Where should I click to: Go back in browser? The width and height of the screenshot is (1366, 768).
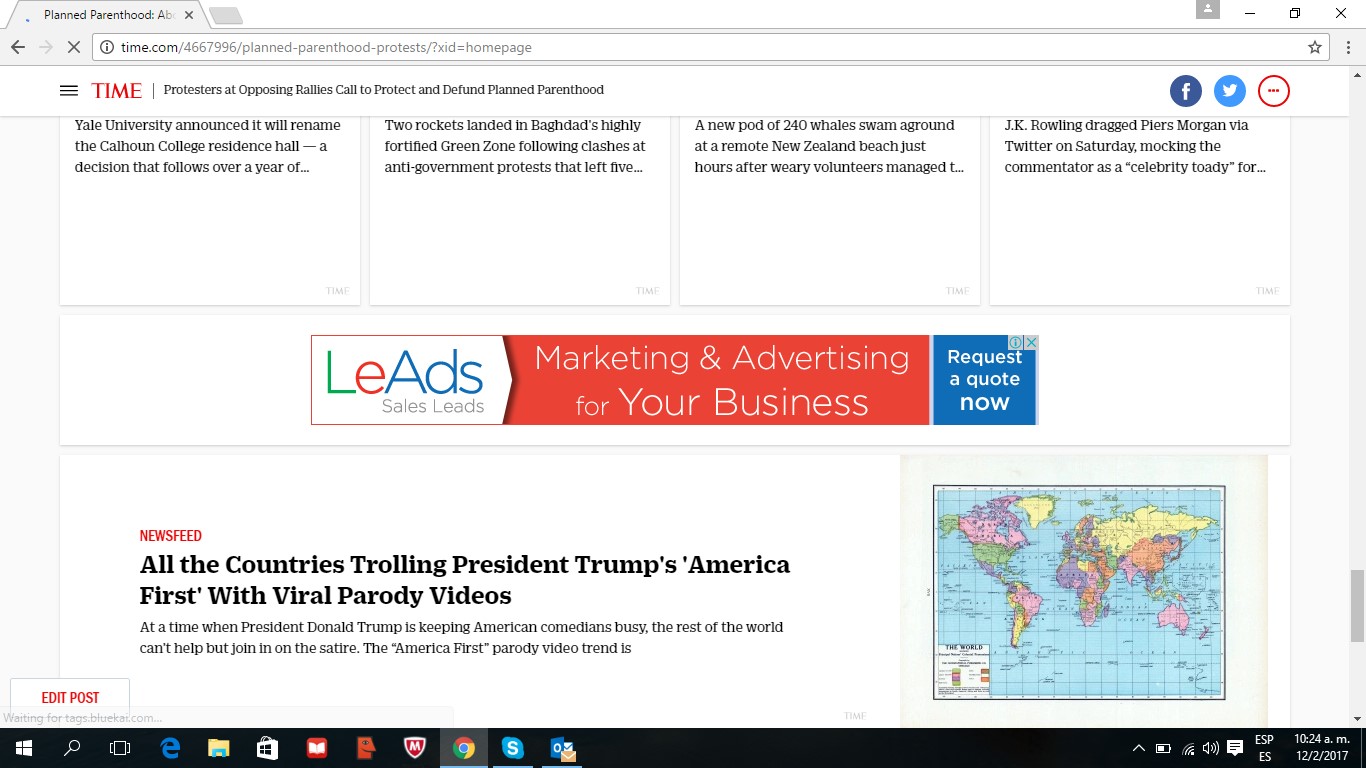click(x=18, y=47)
